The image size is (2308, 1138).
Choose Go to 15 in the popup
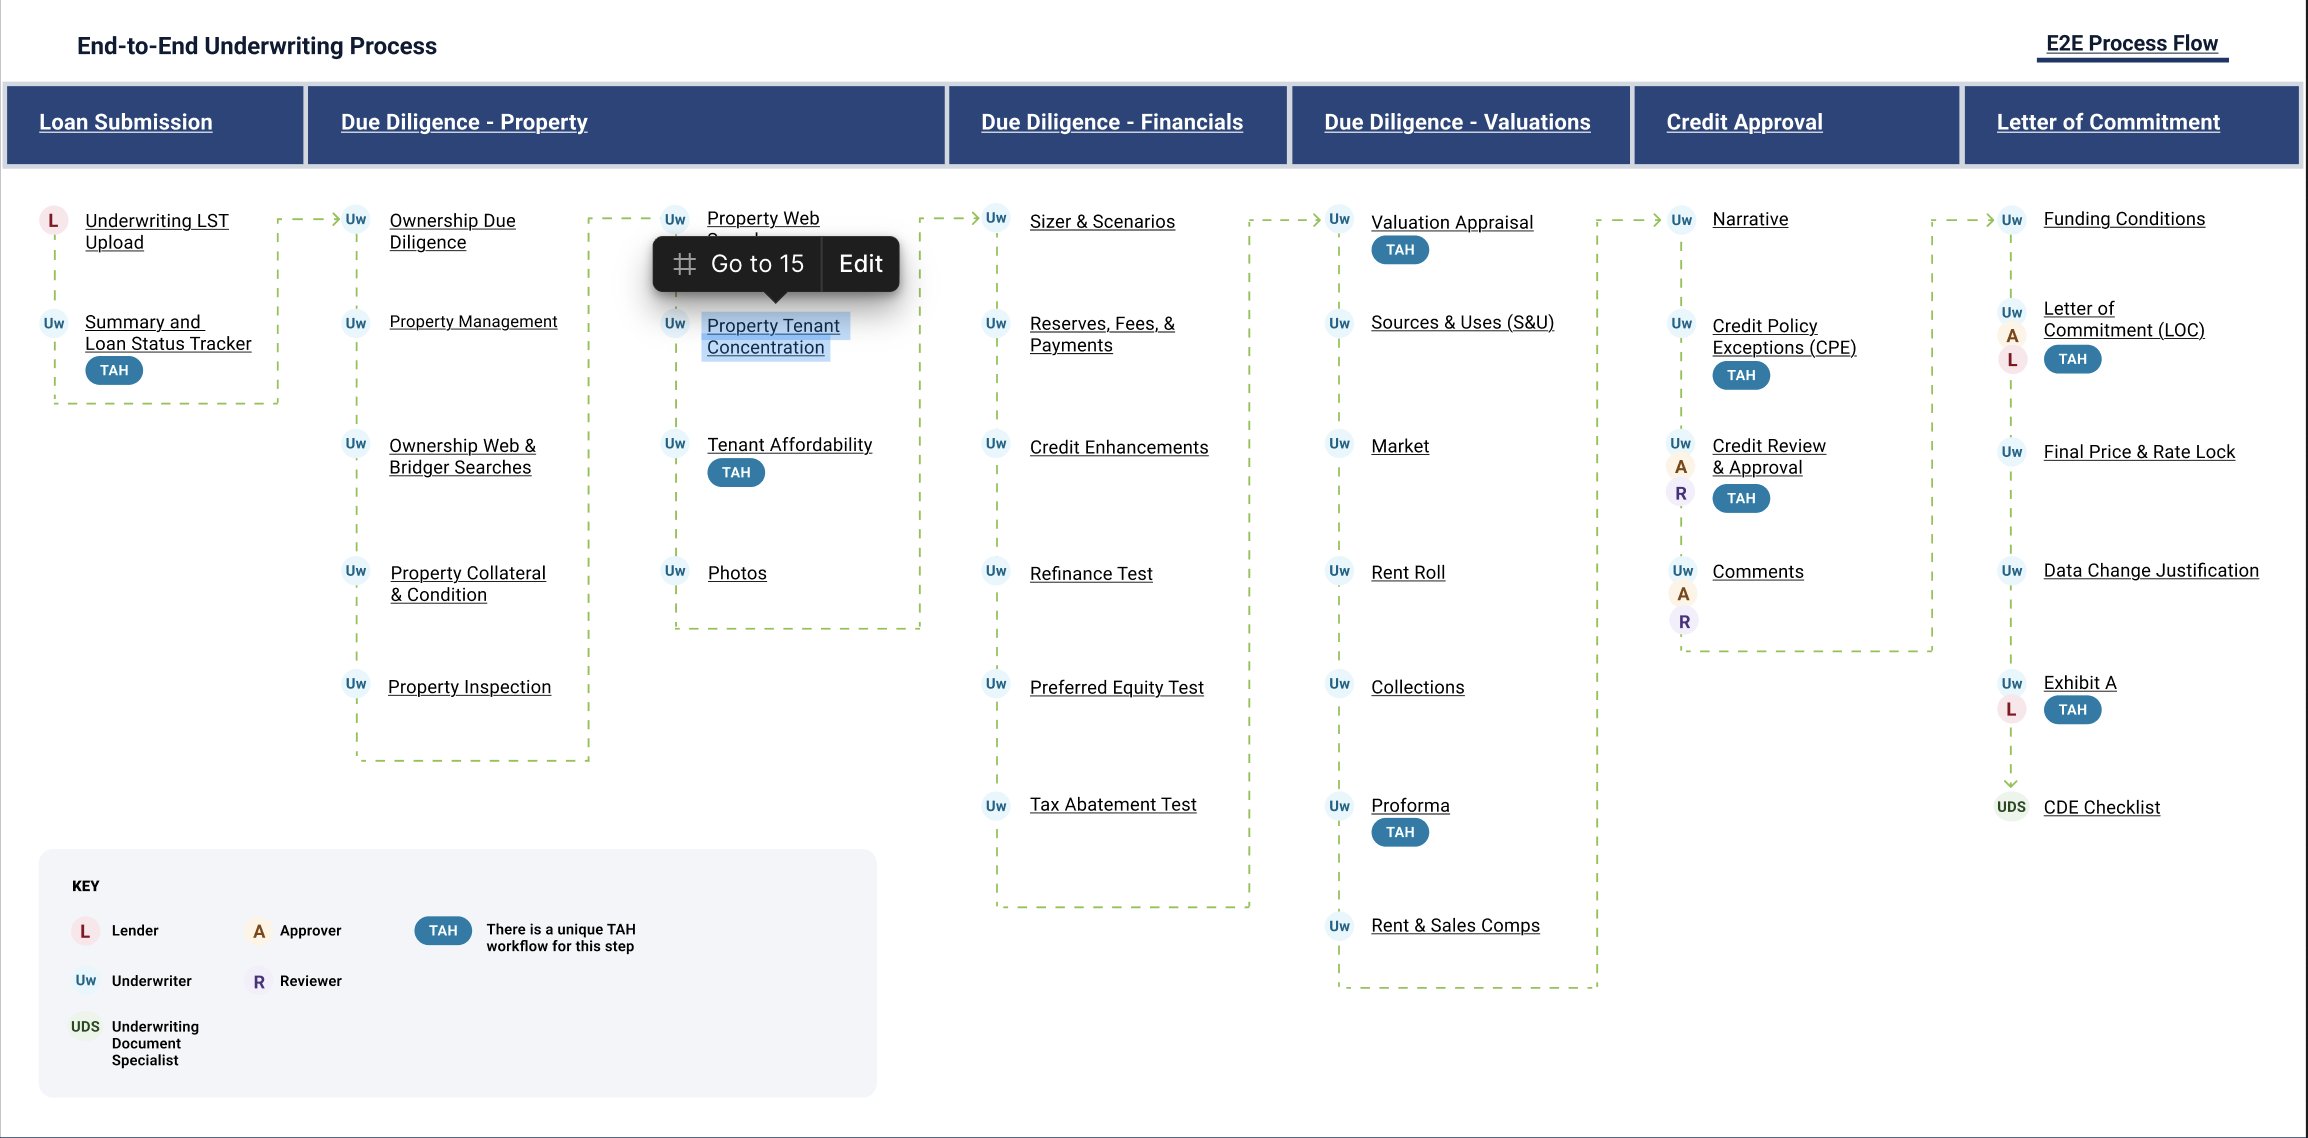point(757,264)
